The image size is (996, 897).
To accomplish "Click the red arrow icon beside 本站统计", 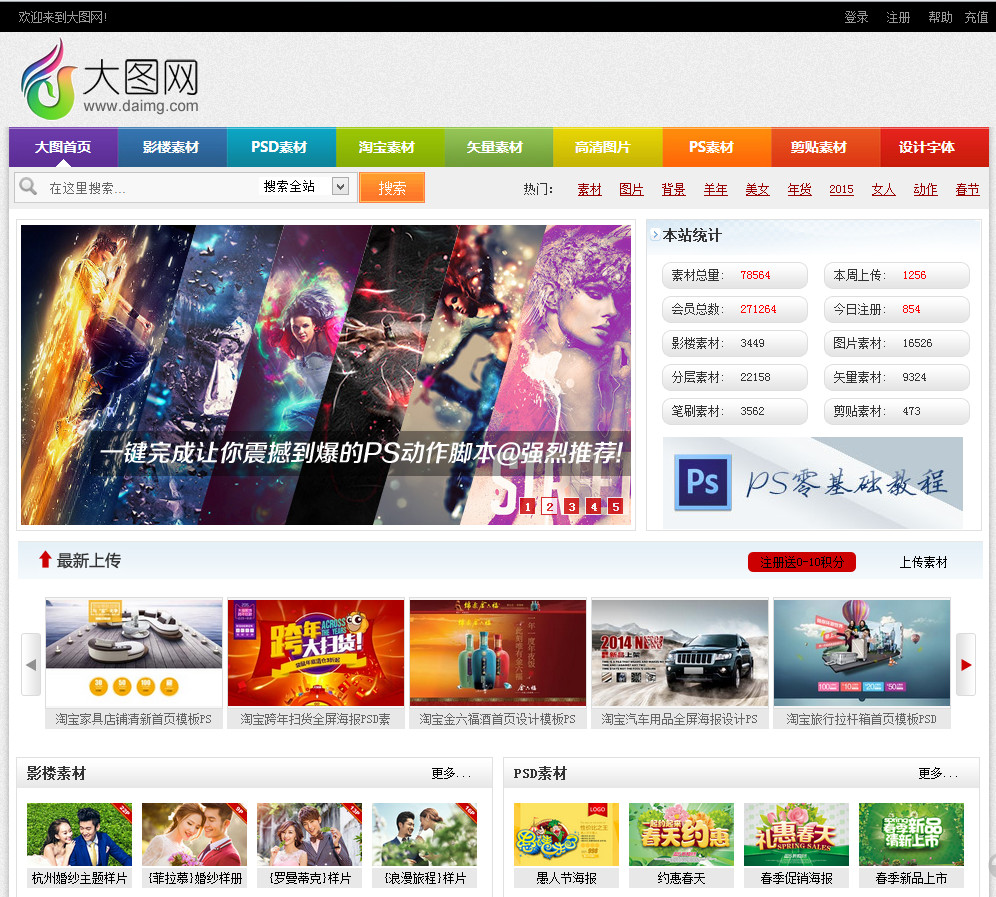I will coord(654,236).
